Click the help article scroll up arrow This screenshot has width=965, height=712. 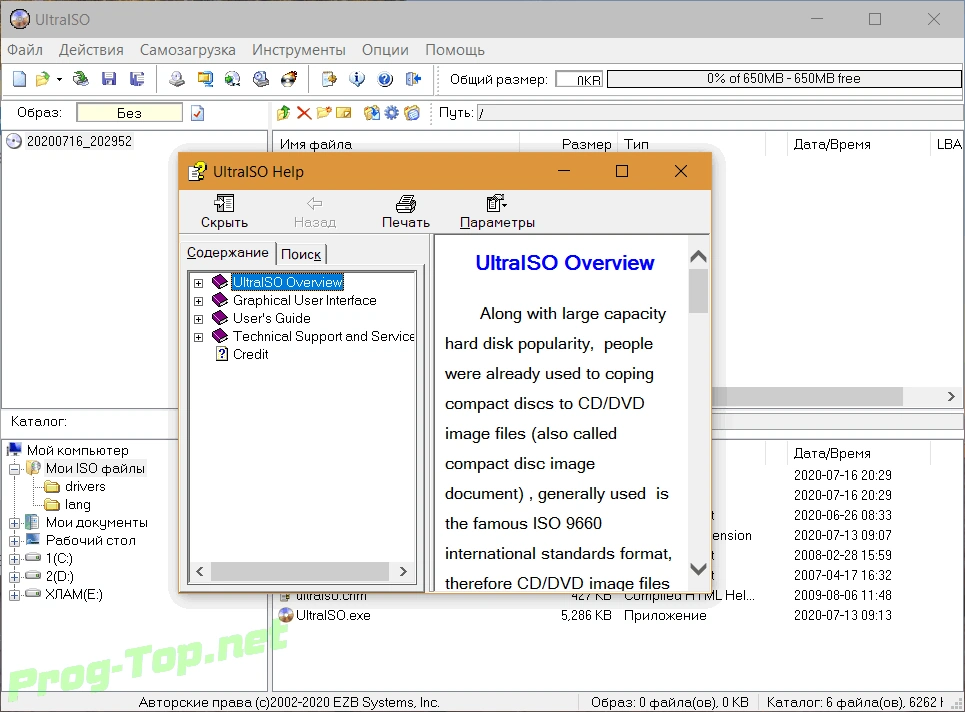point(698,257)
